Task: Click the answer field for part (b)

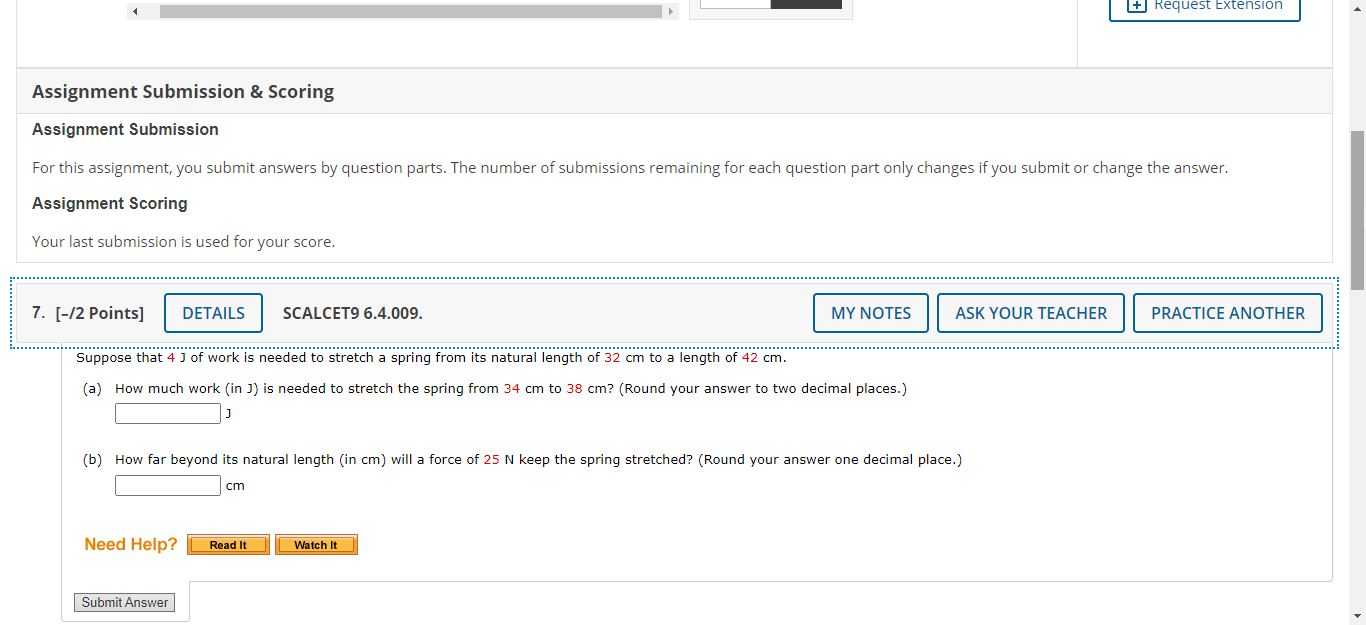Action: pyautogui.click(x=167, y=484)
